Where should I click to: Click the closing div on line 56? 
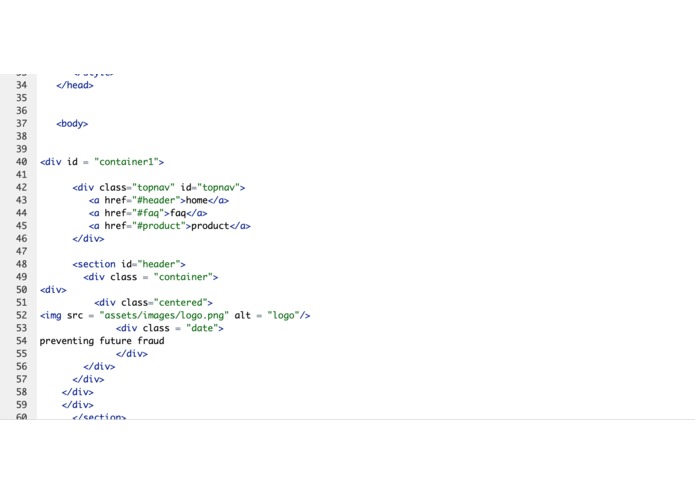tap(99, 366)
